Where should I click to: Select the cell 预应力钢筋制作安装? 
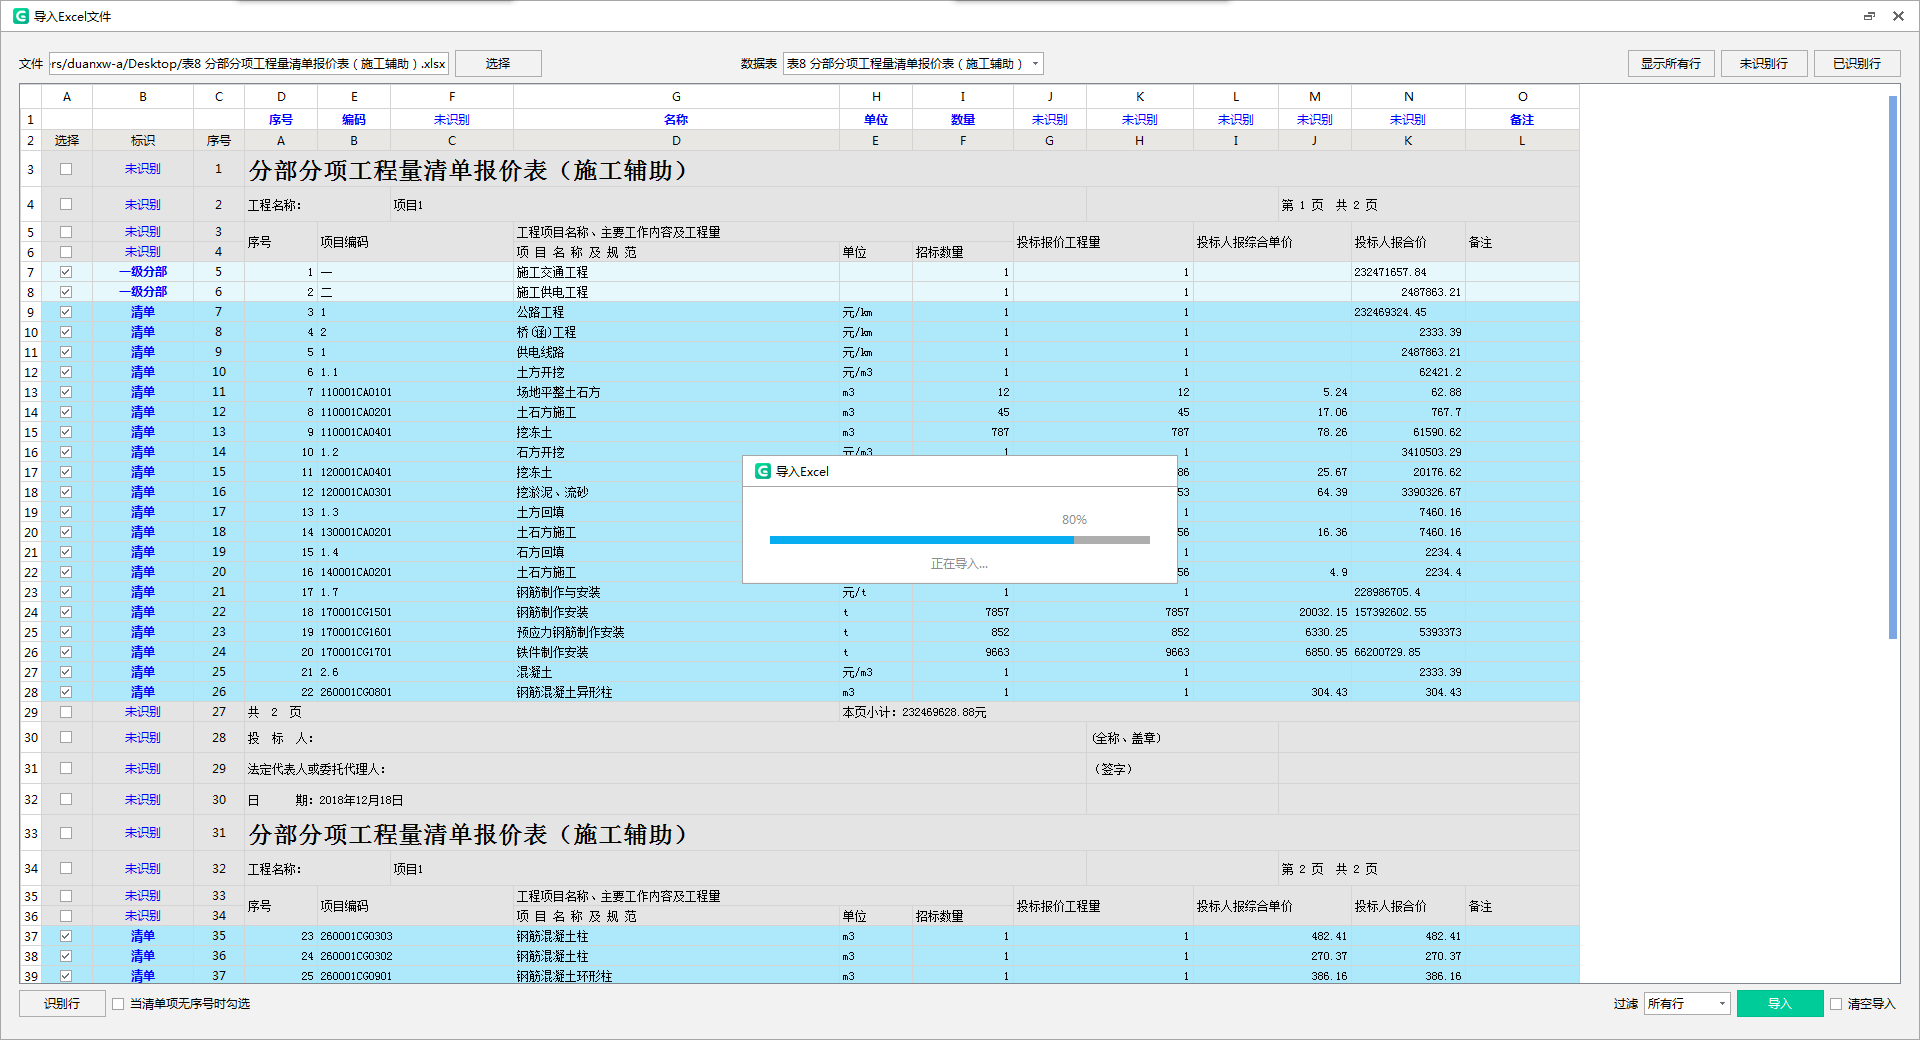[676, 632]
